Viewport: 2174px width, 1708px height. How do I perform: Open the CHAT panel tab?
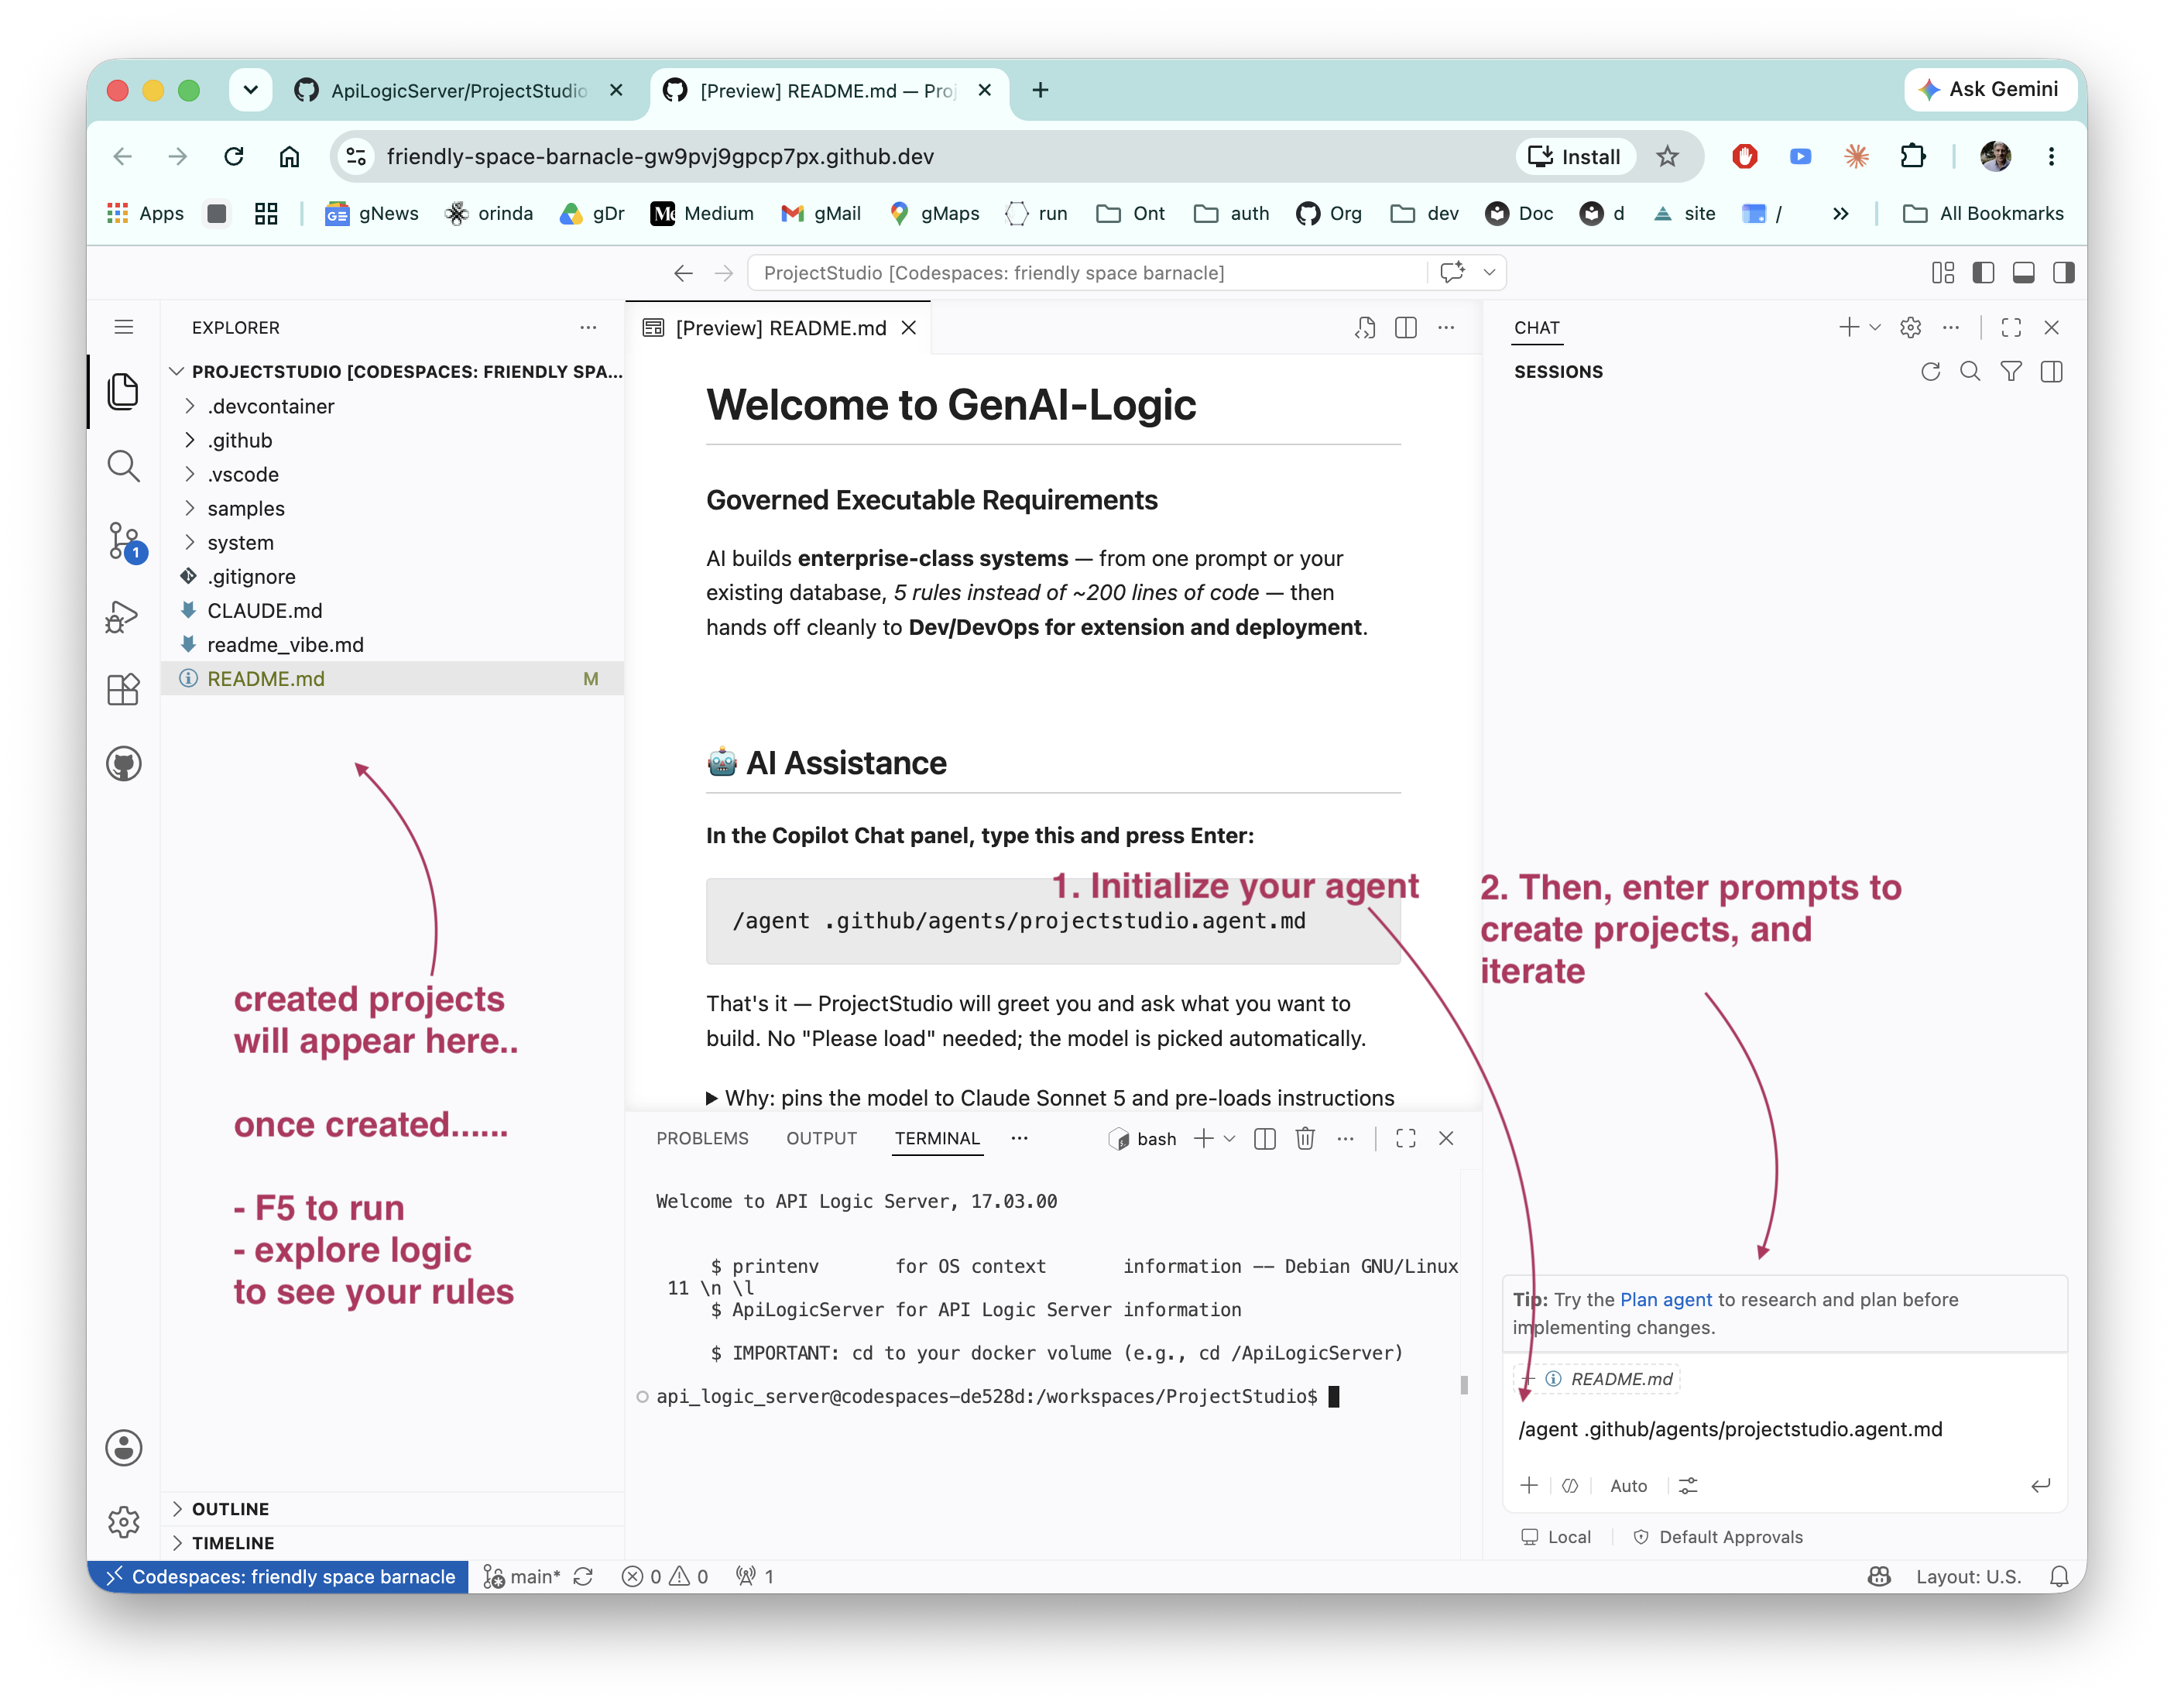pos(1536,328)
